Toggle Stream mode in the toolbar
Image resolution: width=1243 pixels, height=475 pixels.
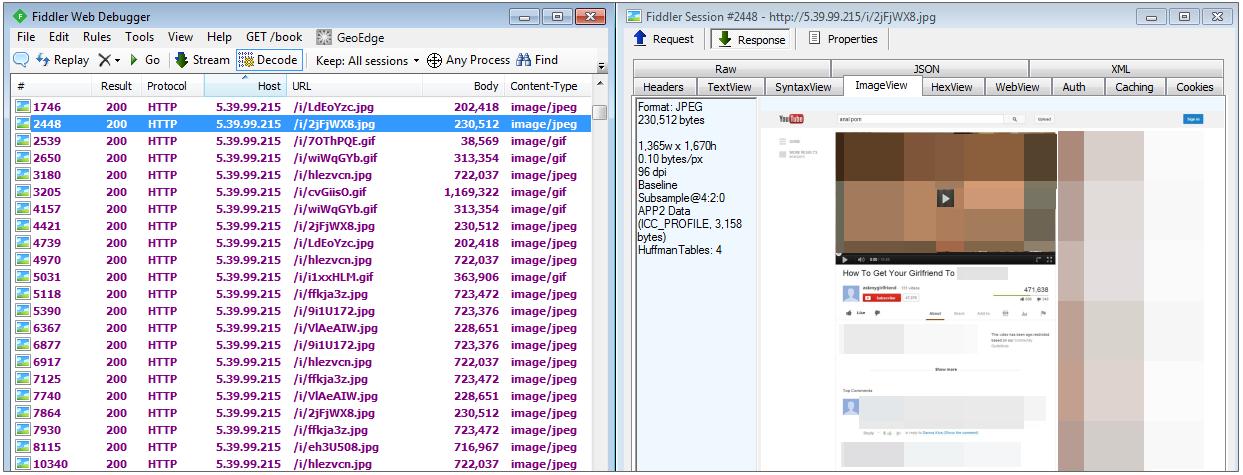click(202, 60)
